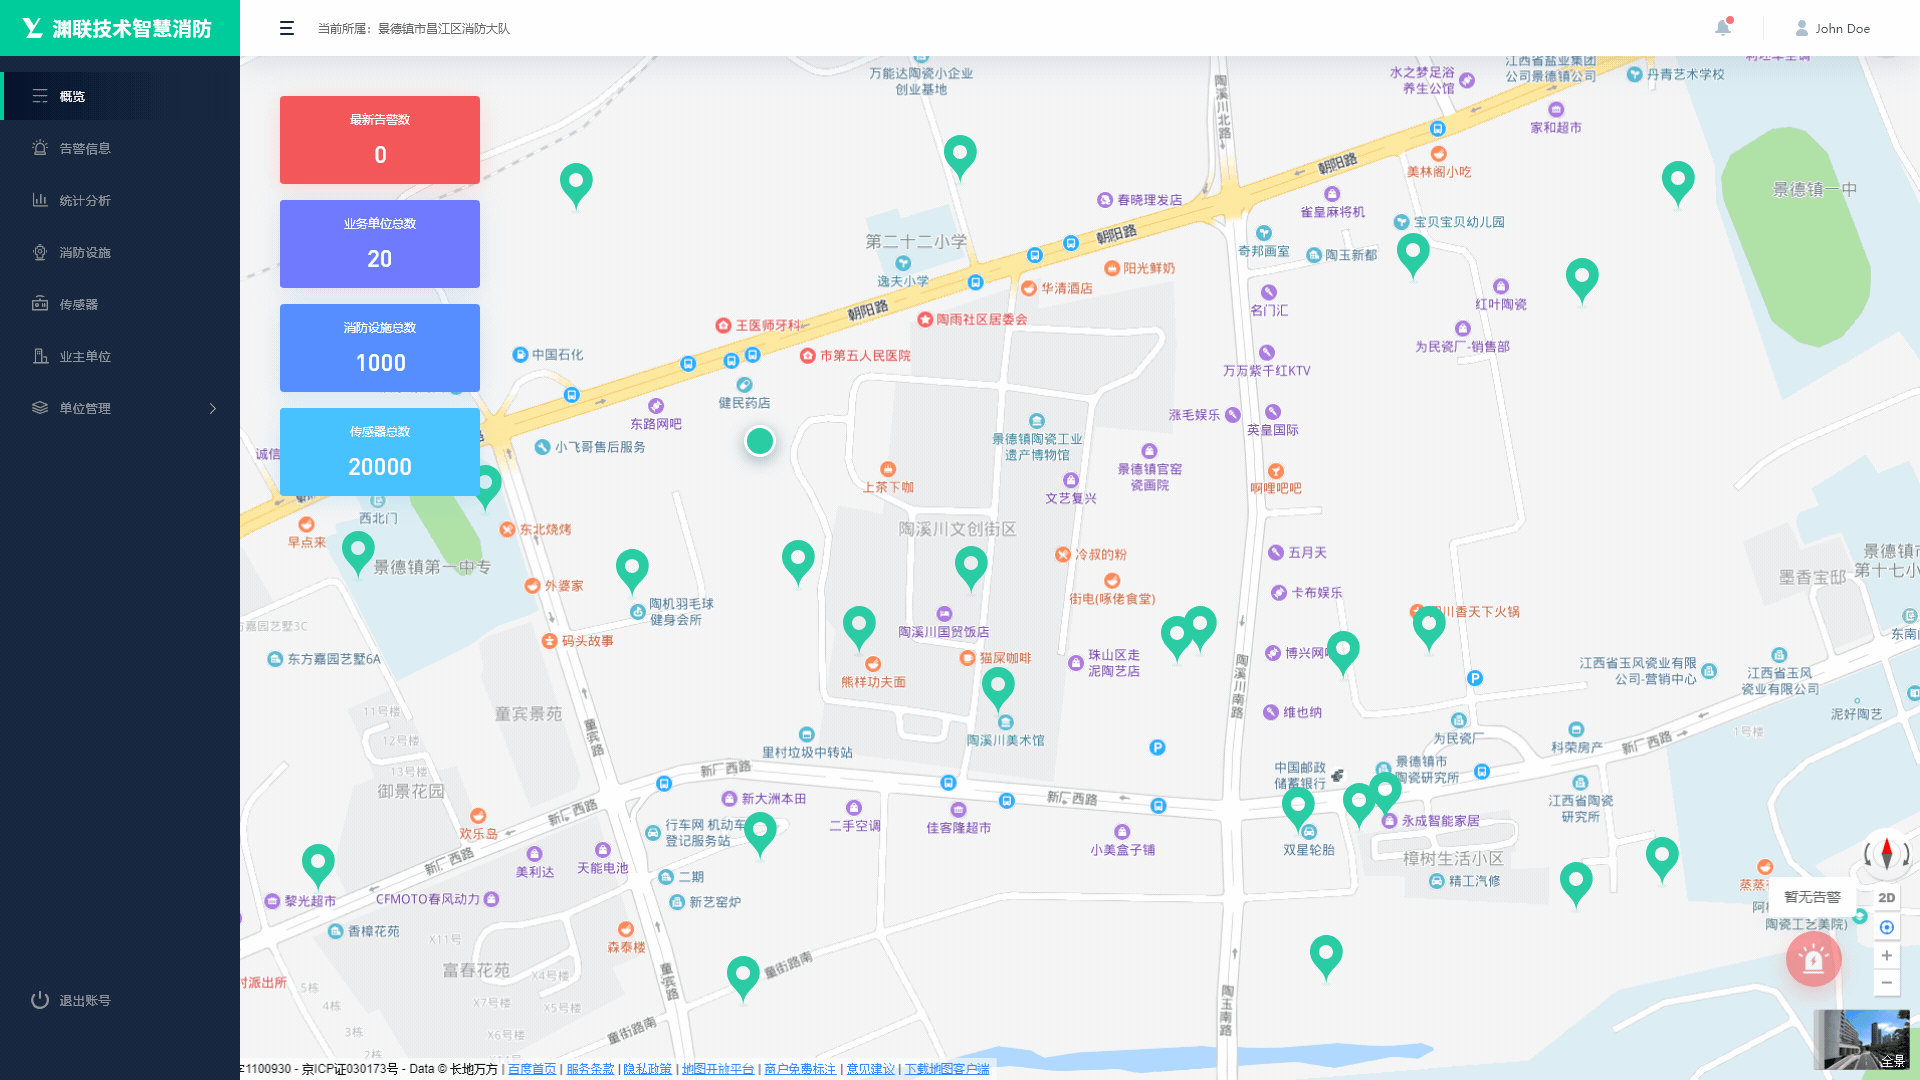Click the 传感器总数 card showing 20000
The image size is (1920, 1080).
[x=380, y=452]
